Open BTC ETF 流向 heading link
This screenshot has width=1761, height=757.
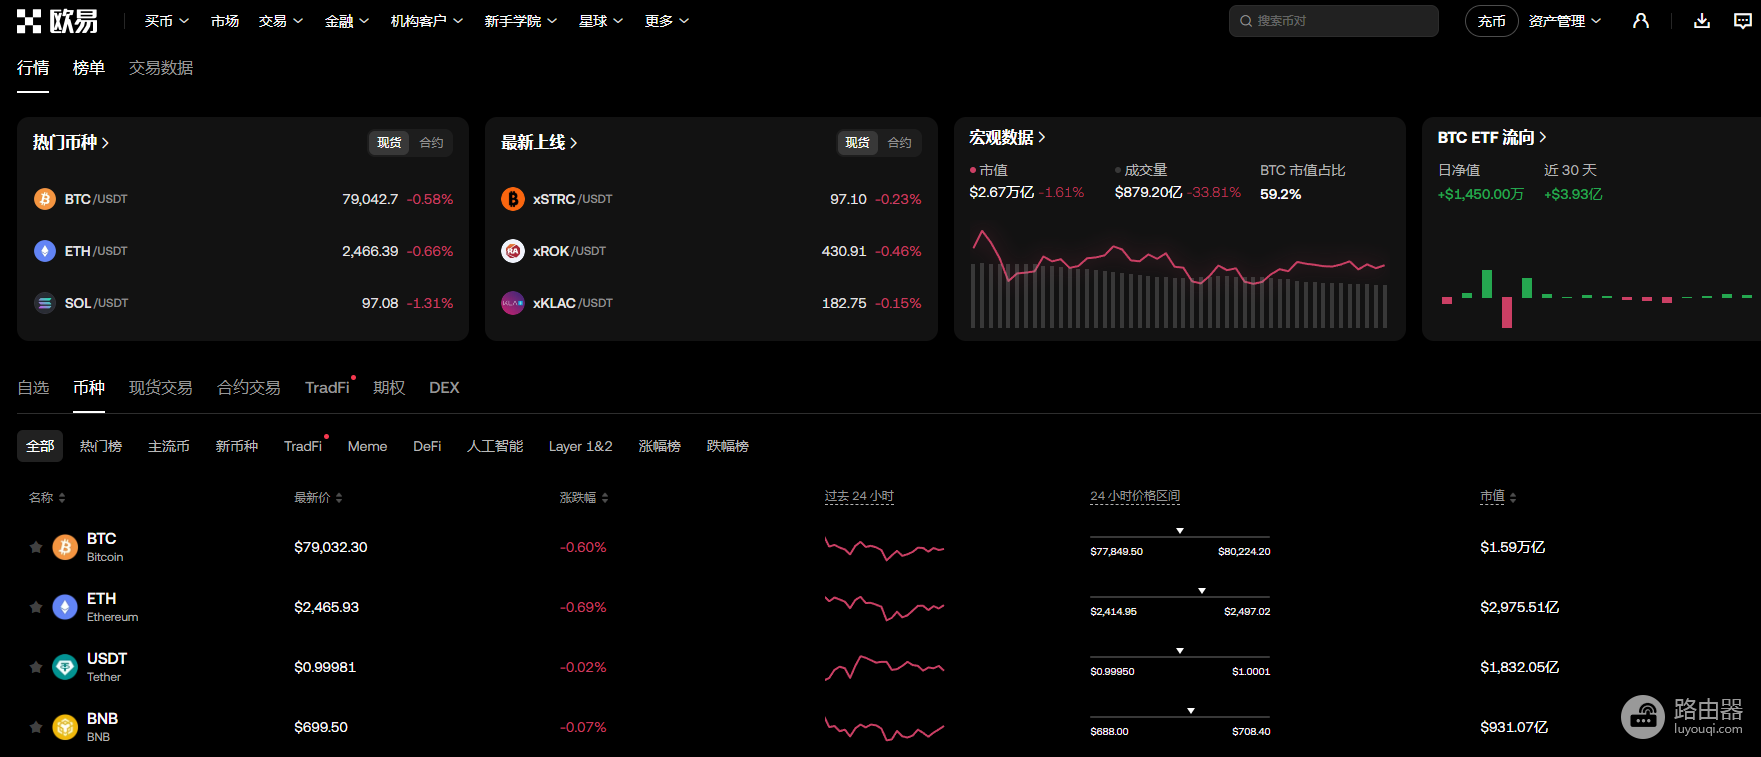point(1492,137)
